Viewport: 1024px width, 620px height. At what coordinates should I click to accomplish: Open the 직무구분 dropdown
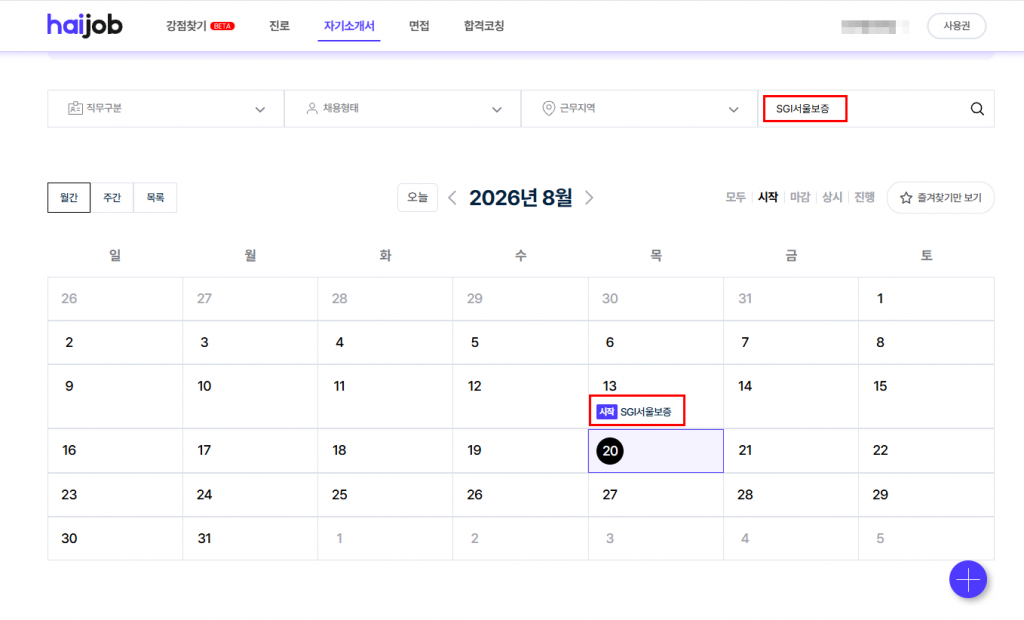(x=166, y=108)
